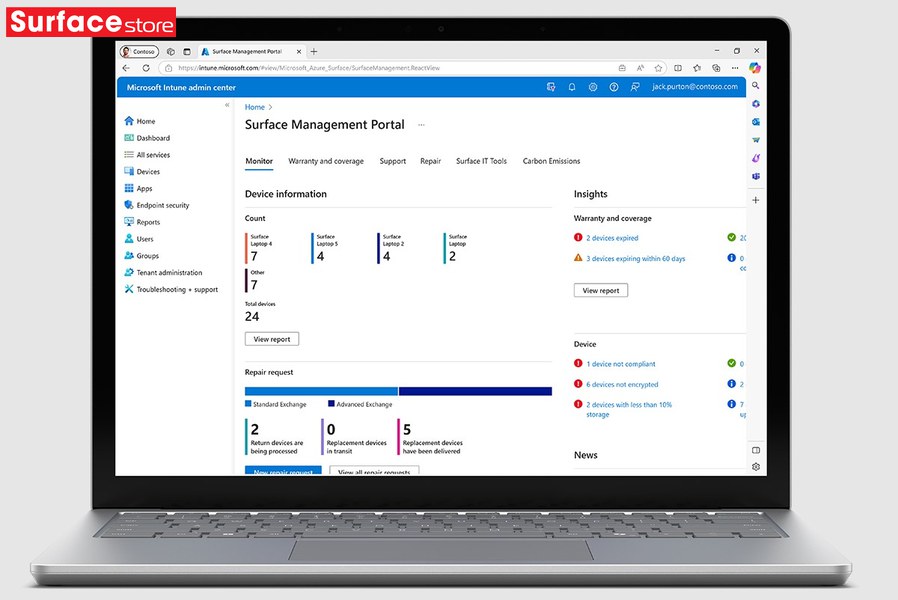Open Troubleshooting + support in the sidebar

click(x=171, y=290)
